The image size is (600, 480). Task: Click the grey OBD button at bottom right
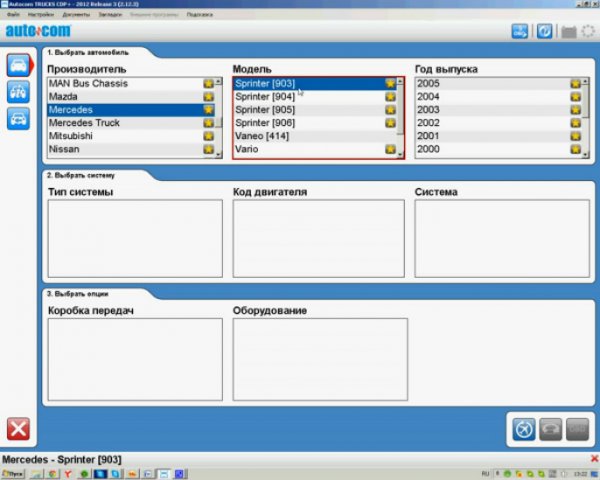tap(577, 429)
